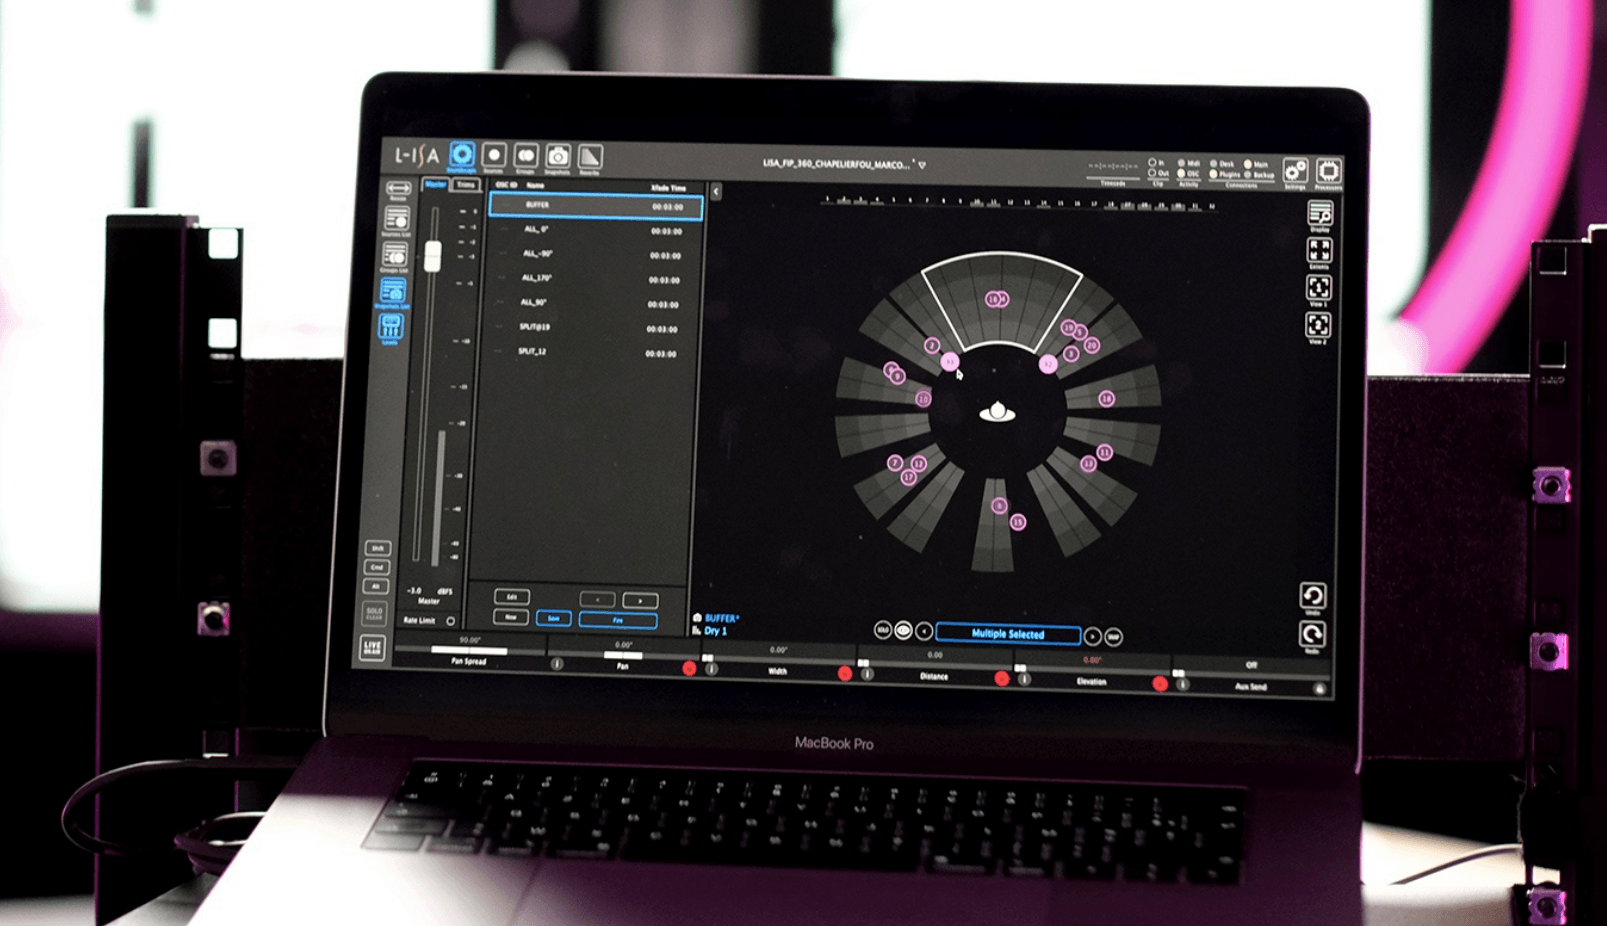Switch to the Trims tab
Screen dimensions: 1607x926
[x=466, y=185]
